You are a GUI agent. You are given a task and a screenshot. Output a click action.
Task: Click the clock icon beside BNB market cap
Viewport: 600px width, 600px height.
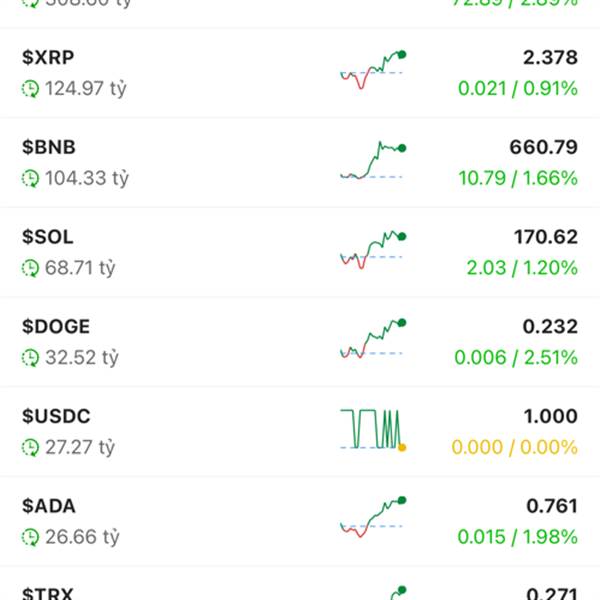point(30,178)
